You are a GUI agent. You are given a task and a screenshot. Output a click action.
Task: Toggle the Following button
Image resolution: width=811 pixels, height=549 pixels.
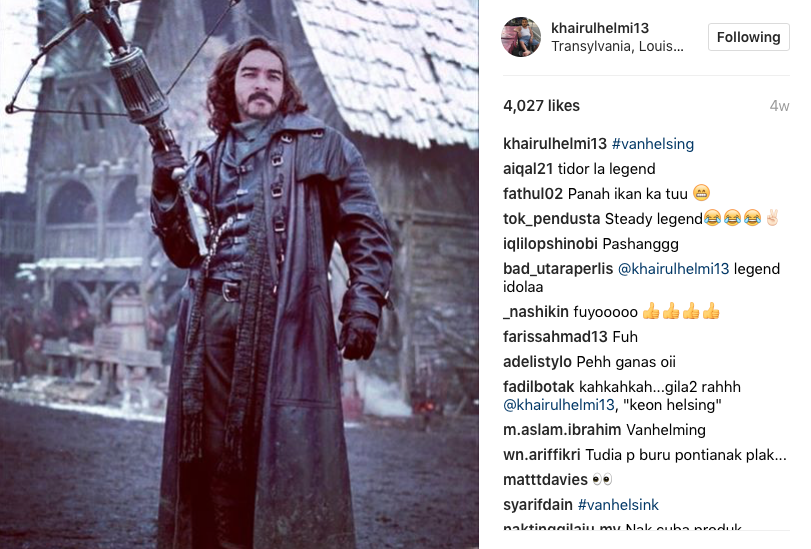[748, 37]
